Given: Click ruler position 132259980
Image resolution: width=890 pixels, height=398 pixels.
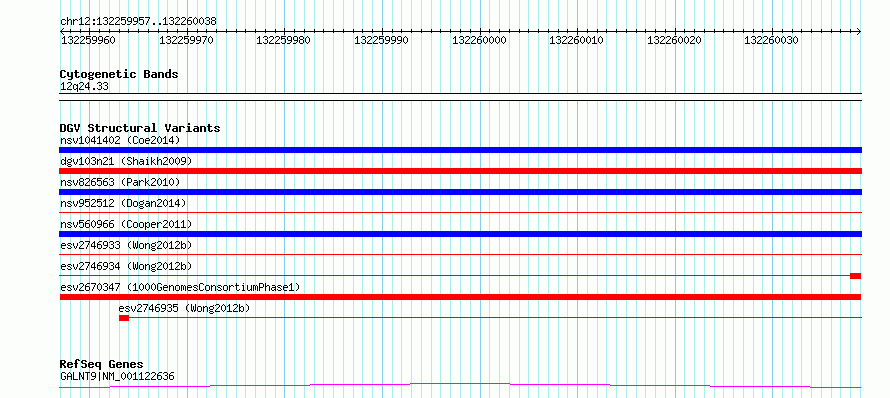Looking at the screenshot, I should click(284, 40).
